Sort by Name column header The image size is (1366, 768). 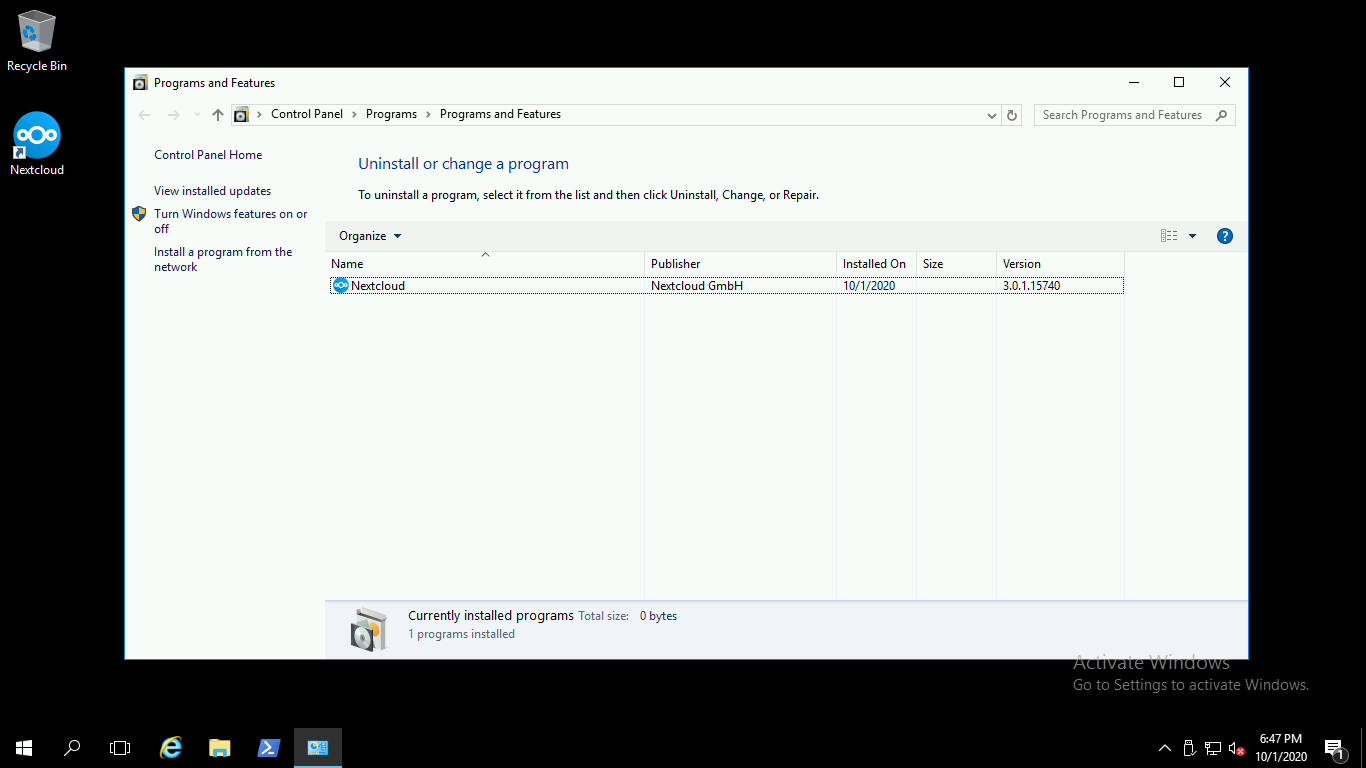tap(485, 264)
